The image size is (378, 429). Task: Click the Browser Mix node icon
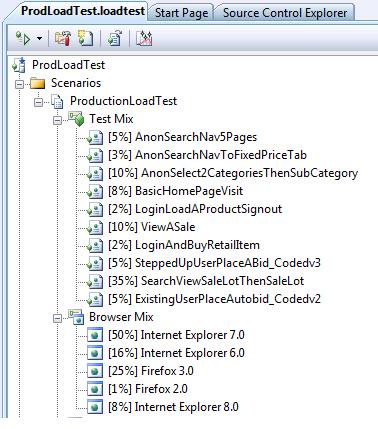(76, 317)
